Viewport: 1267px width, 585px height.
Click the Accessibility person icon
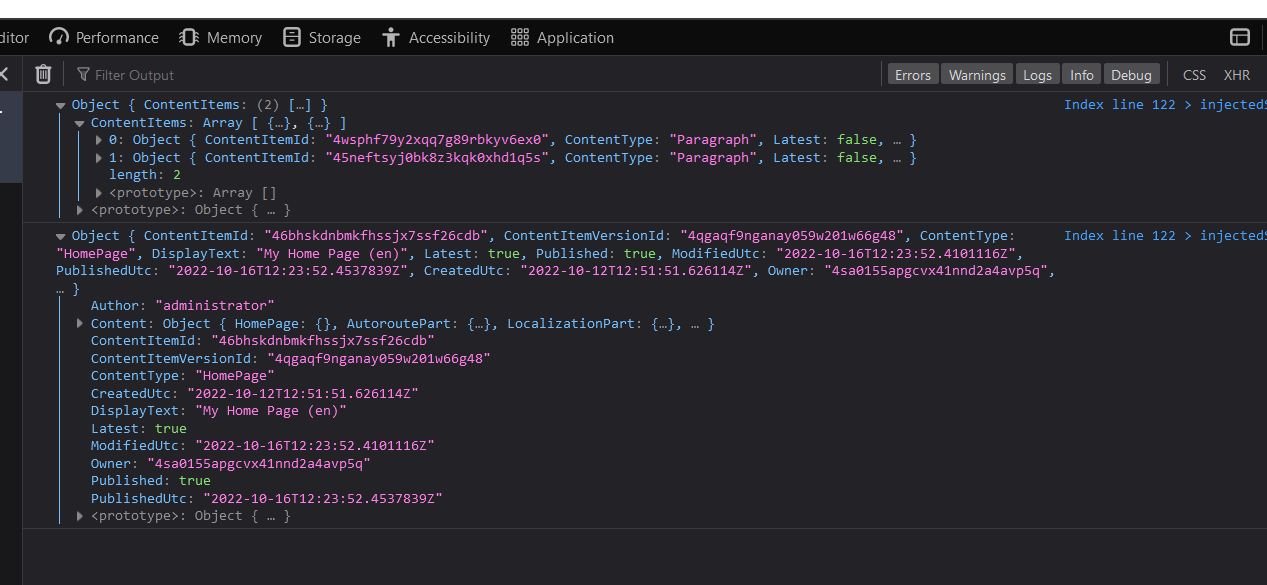click(391, 37)
